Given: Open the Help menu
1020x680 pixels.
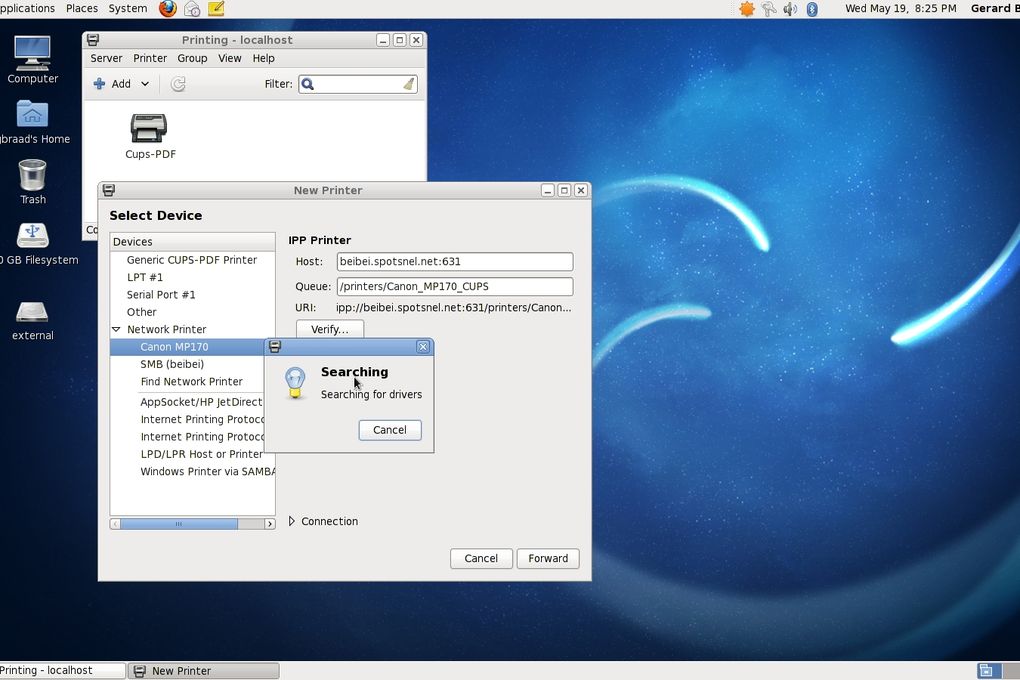Looking at the screenshot, I should point(263,58).
